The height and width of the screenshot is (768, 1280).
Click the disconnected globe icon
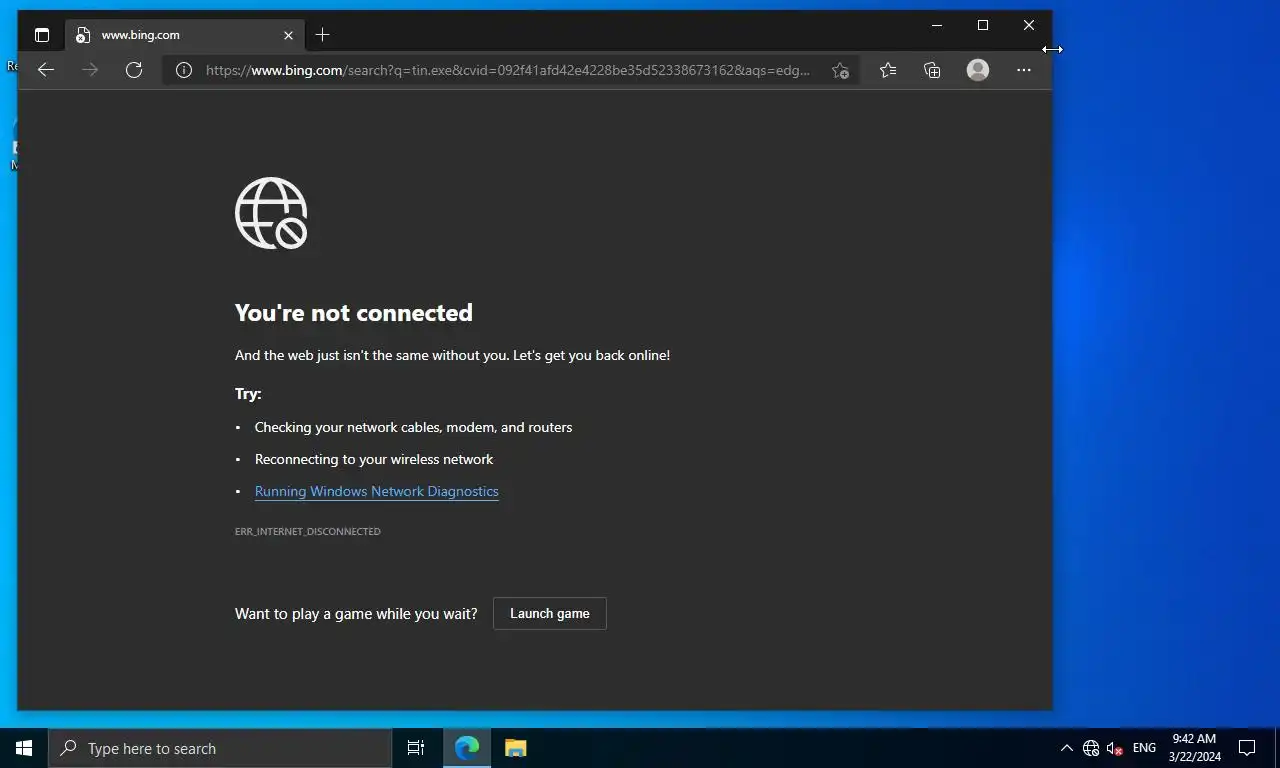tap(271, 213)
